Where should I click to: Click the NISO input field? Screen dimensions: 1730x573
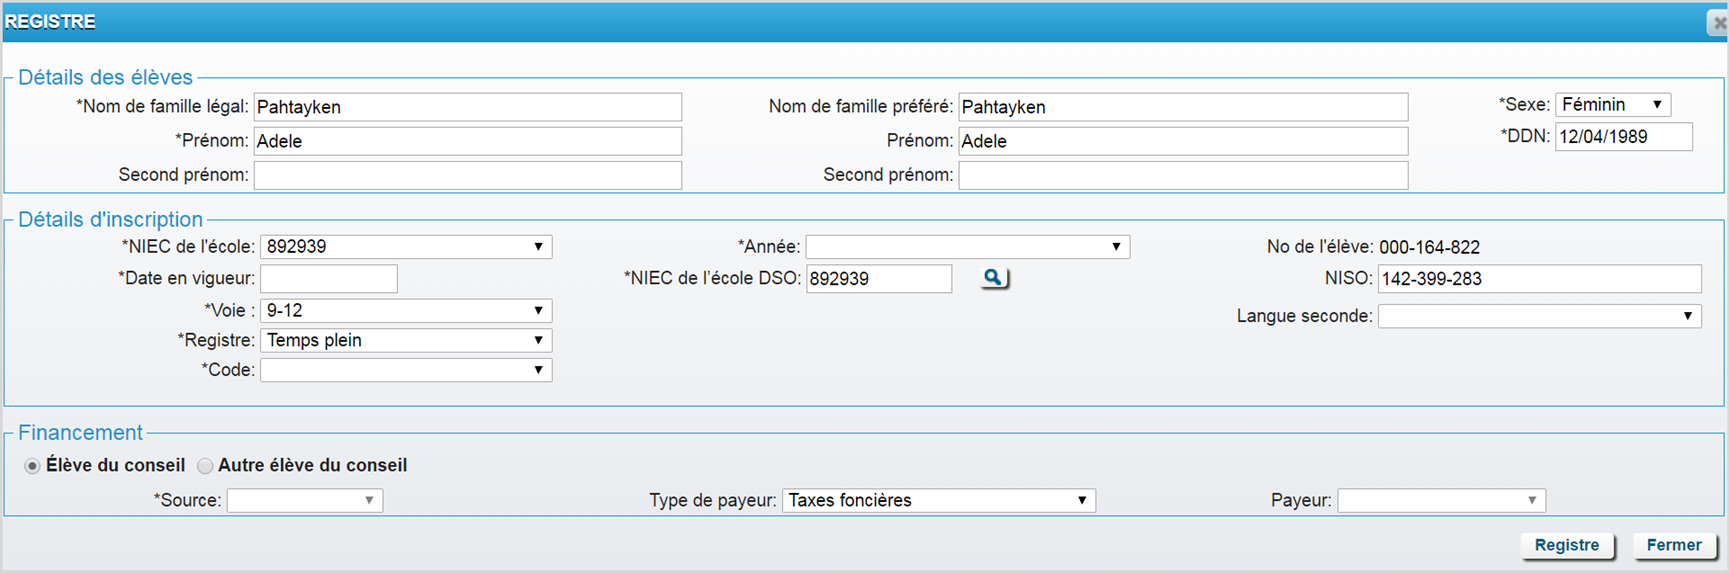1538,279
